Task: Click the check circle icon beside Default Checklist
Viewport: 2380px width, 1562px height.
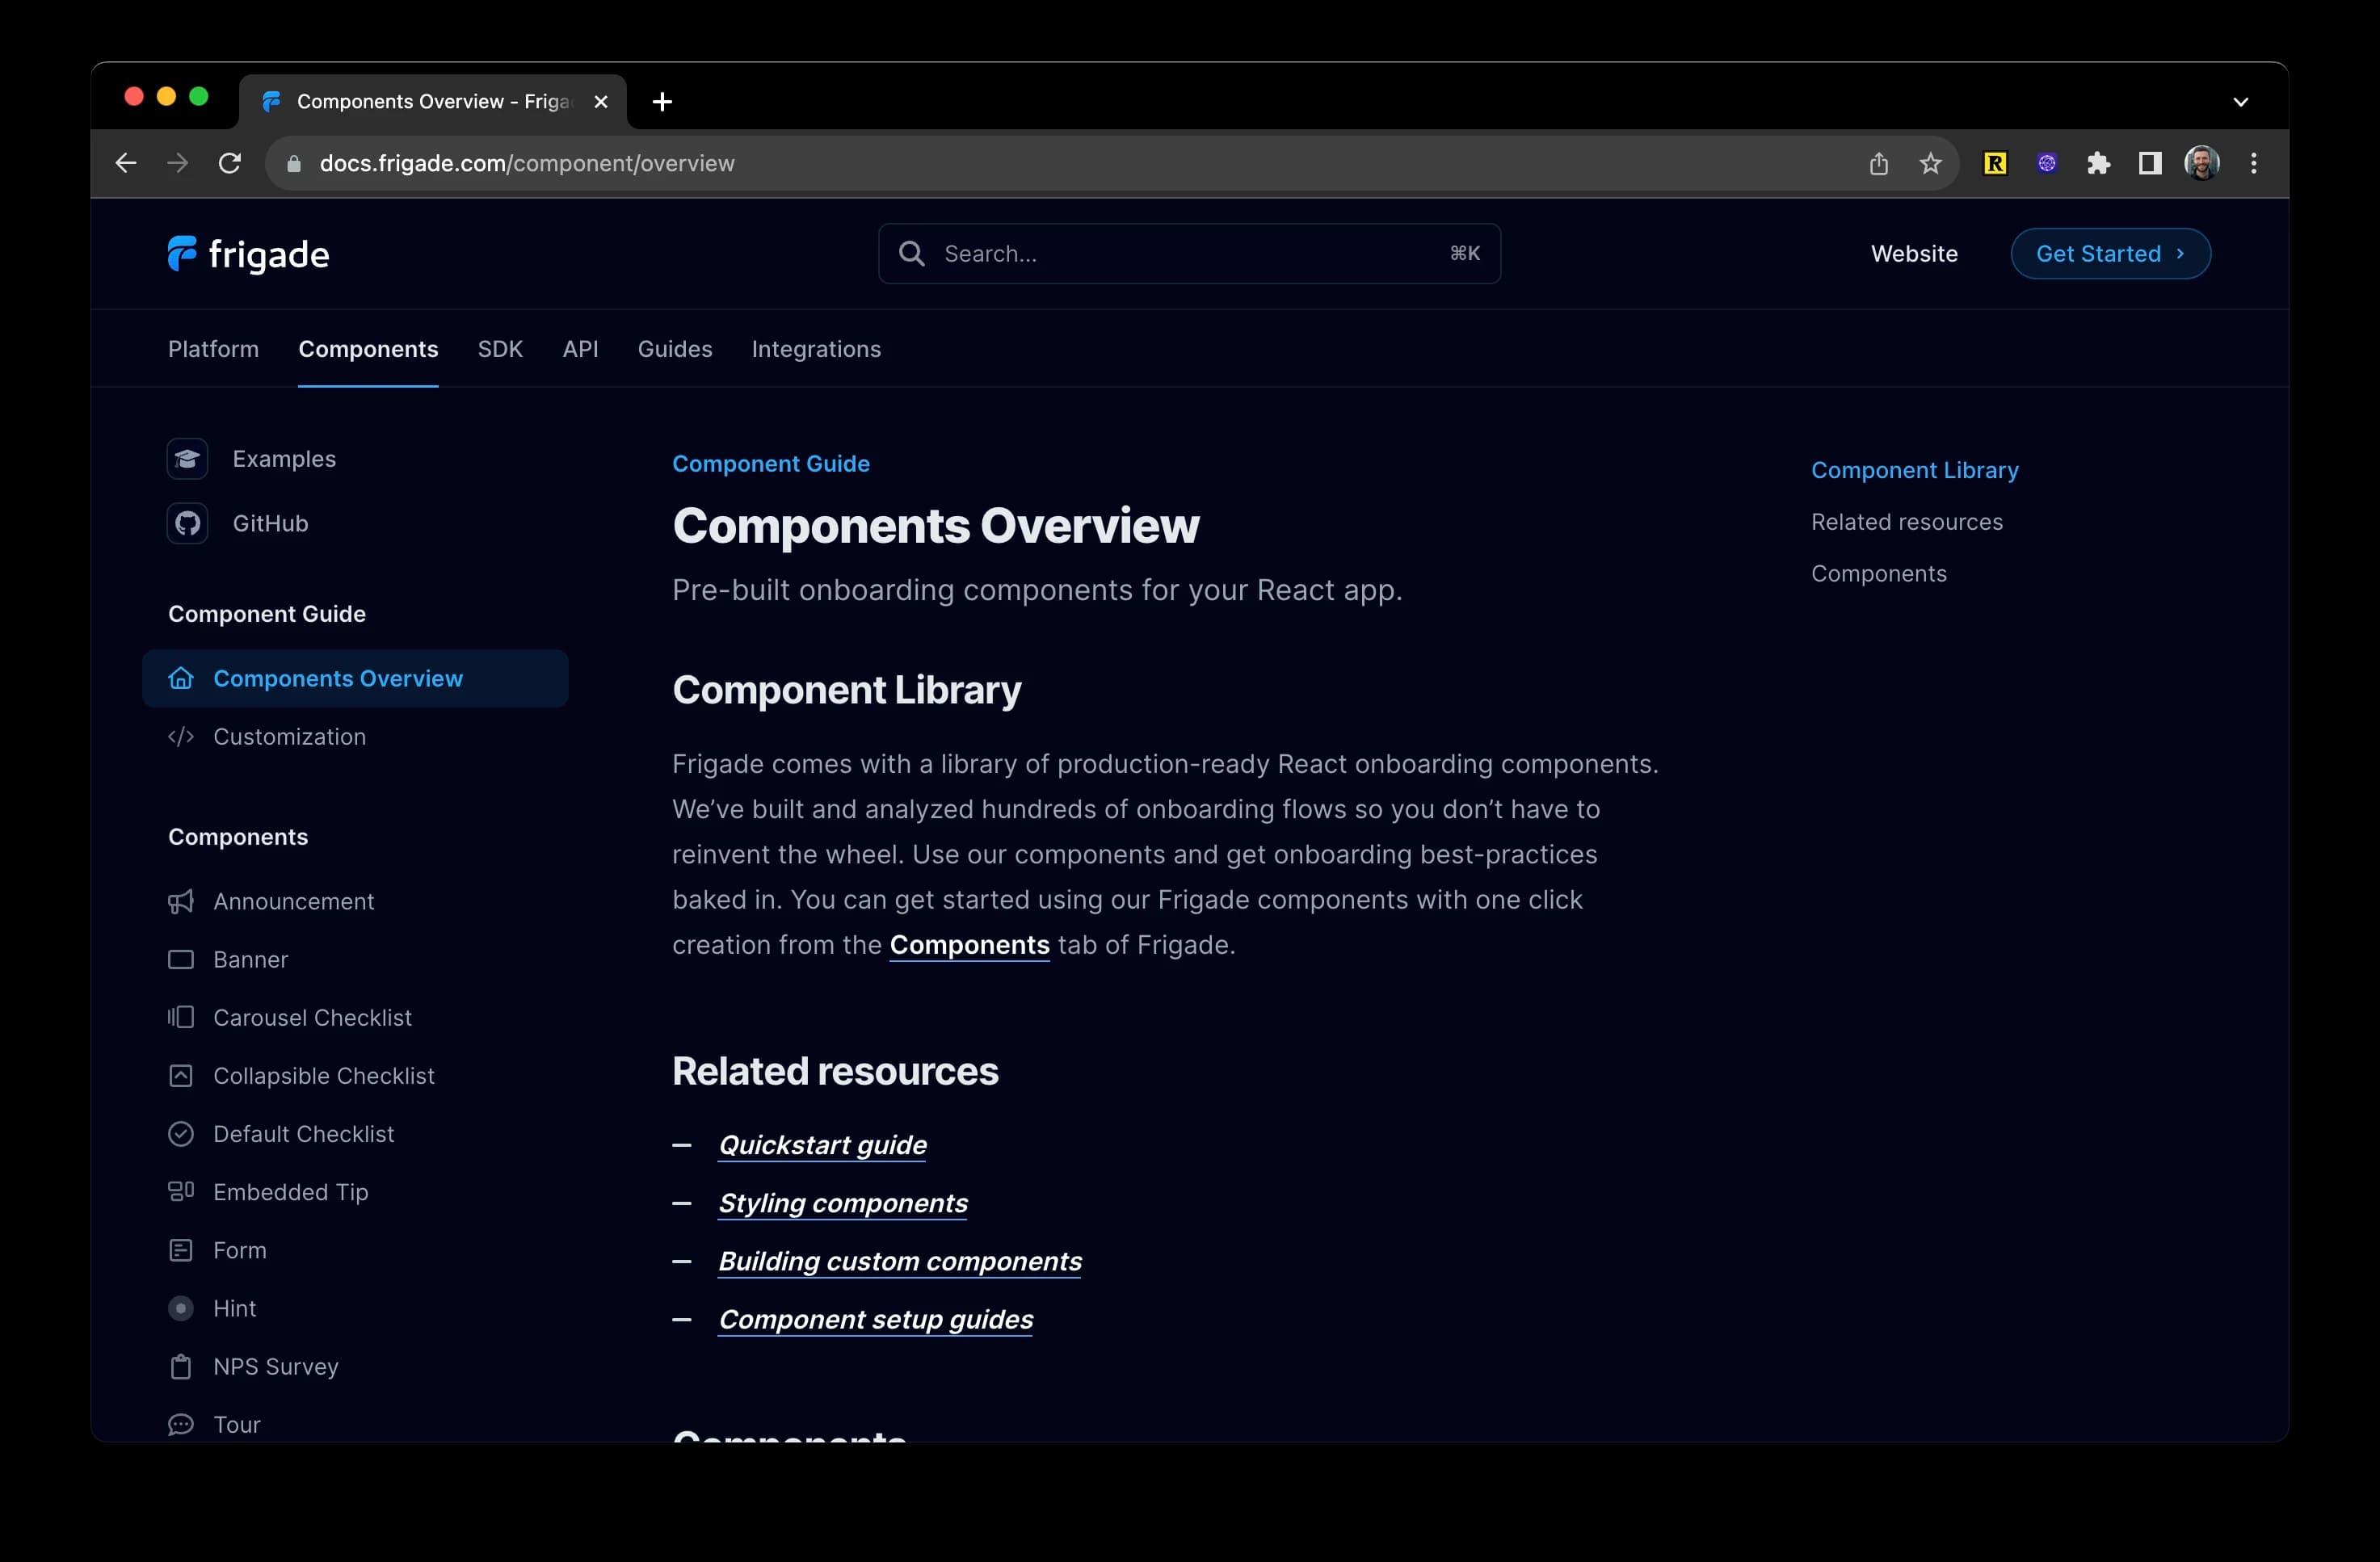Action: point(181,1134)
